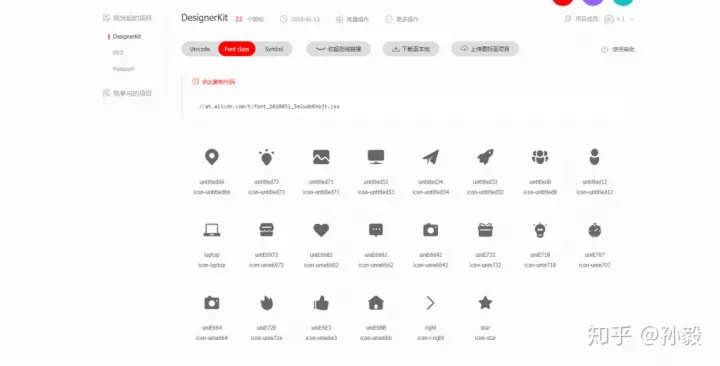Click the batch operations option in header
This screenshot has width=720, height=366.
point(352,19)
